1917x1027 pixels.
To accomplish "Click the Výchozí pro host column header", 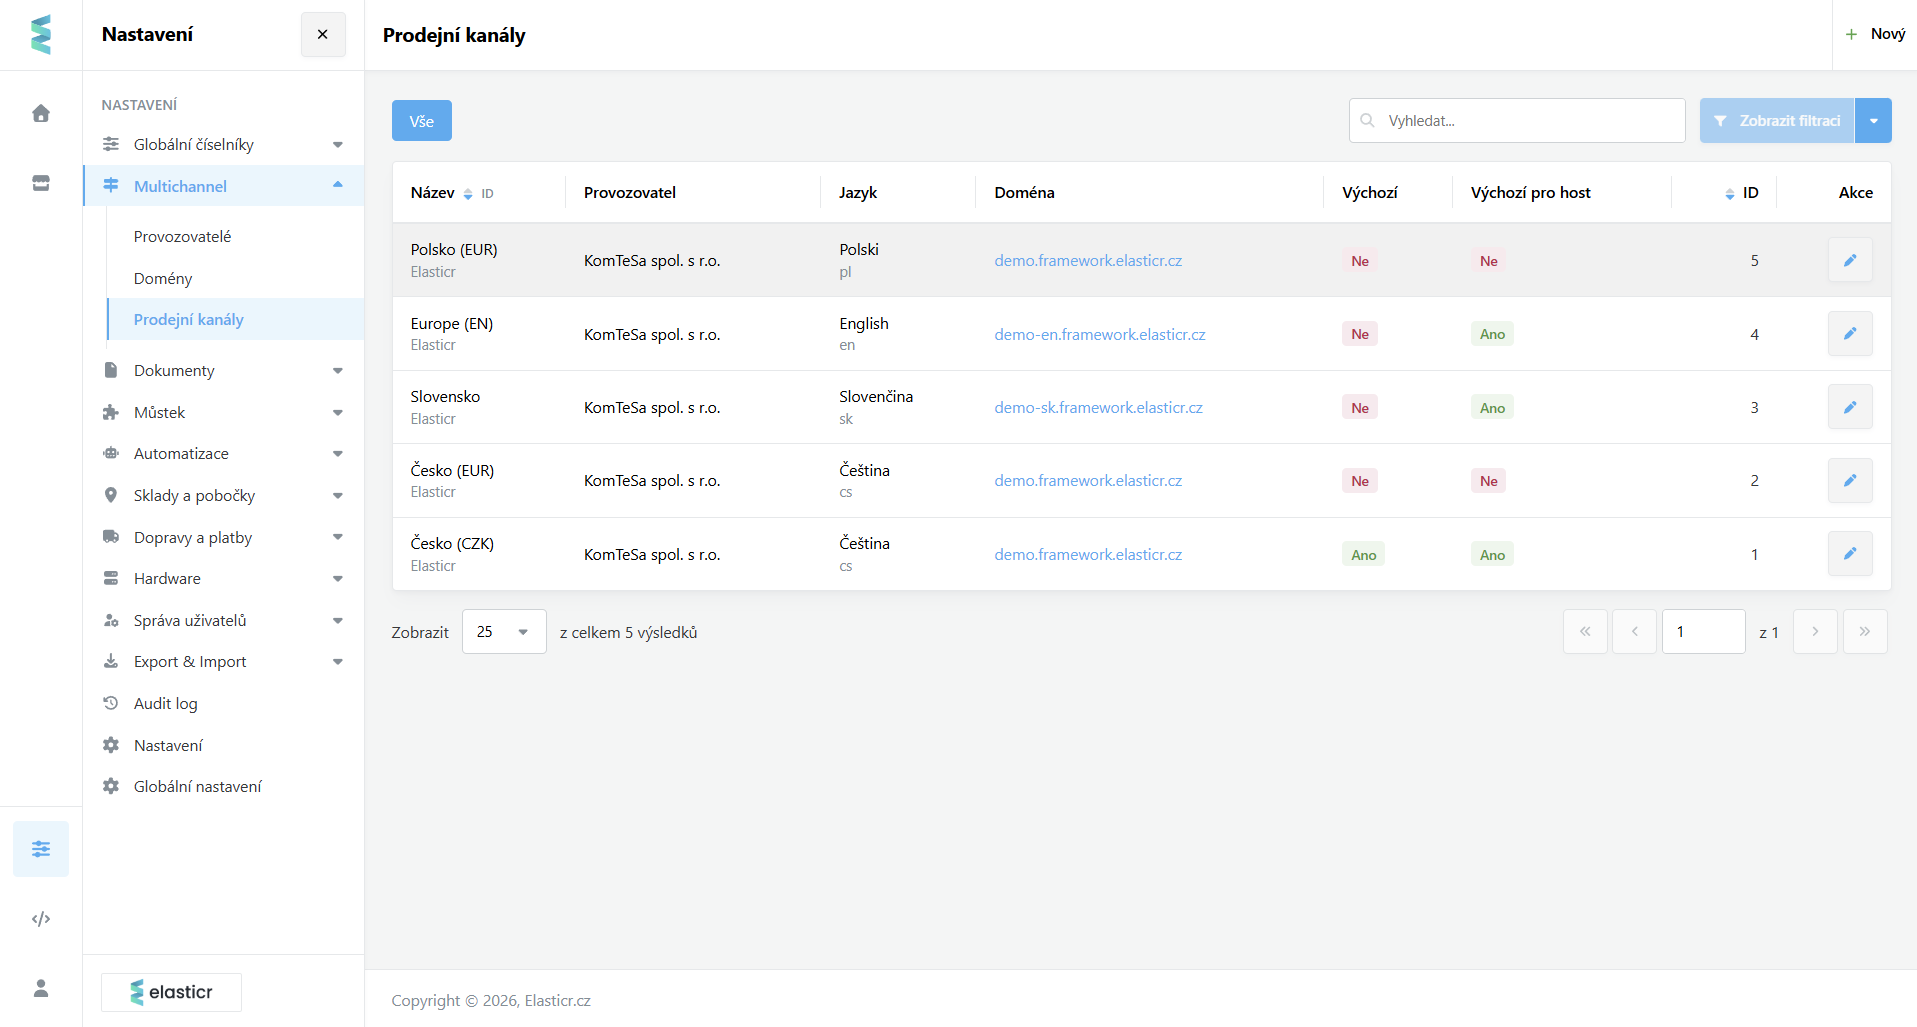I will [1530, 193].
